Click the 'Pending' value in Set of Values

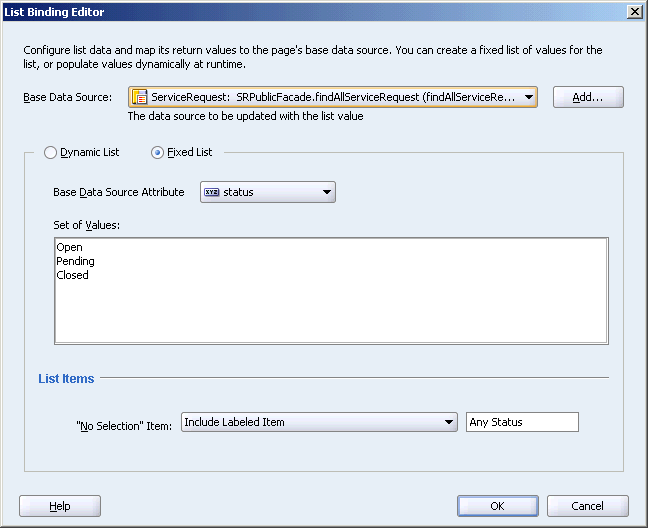[x=75, y=261]
